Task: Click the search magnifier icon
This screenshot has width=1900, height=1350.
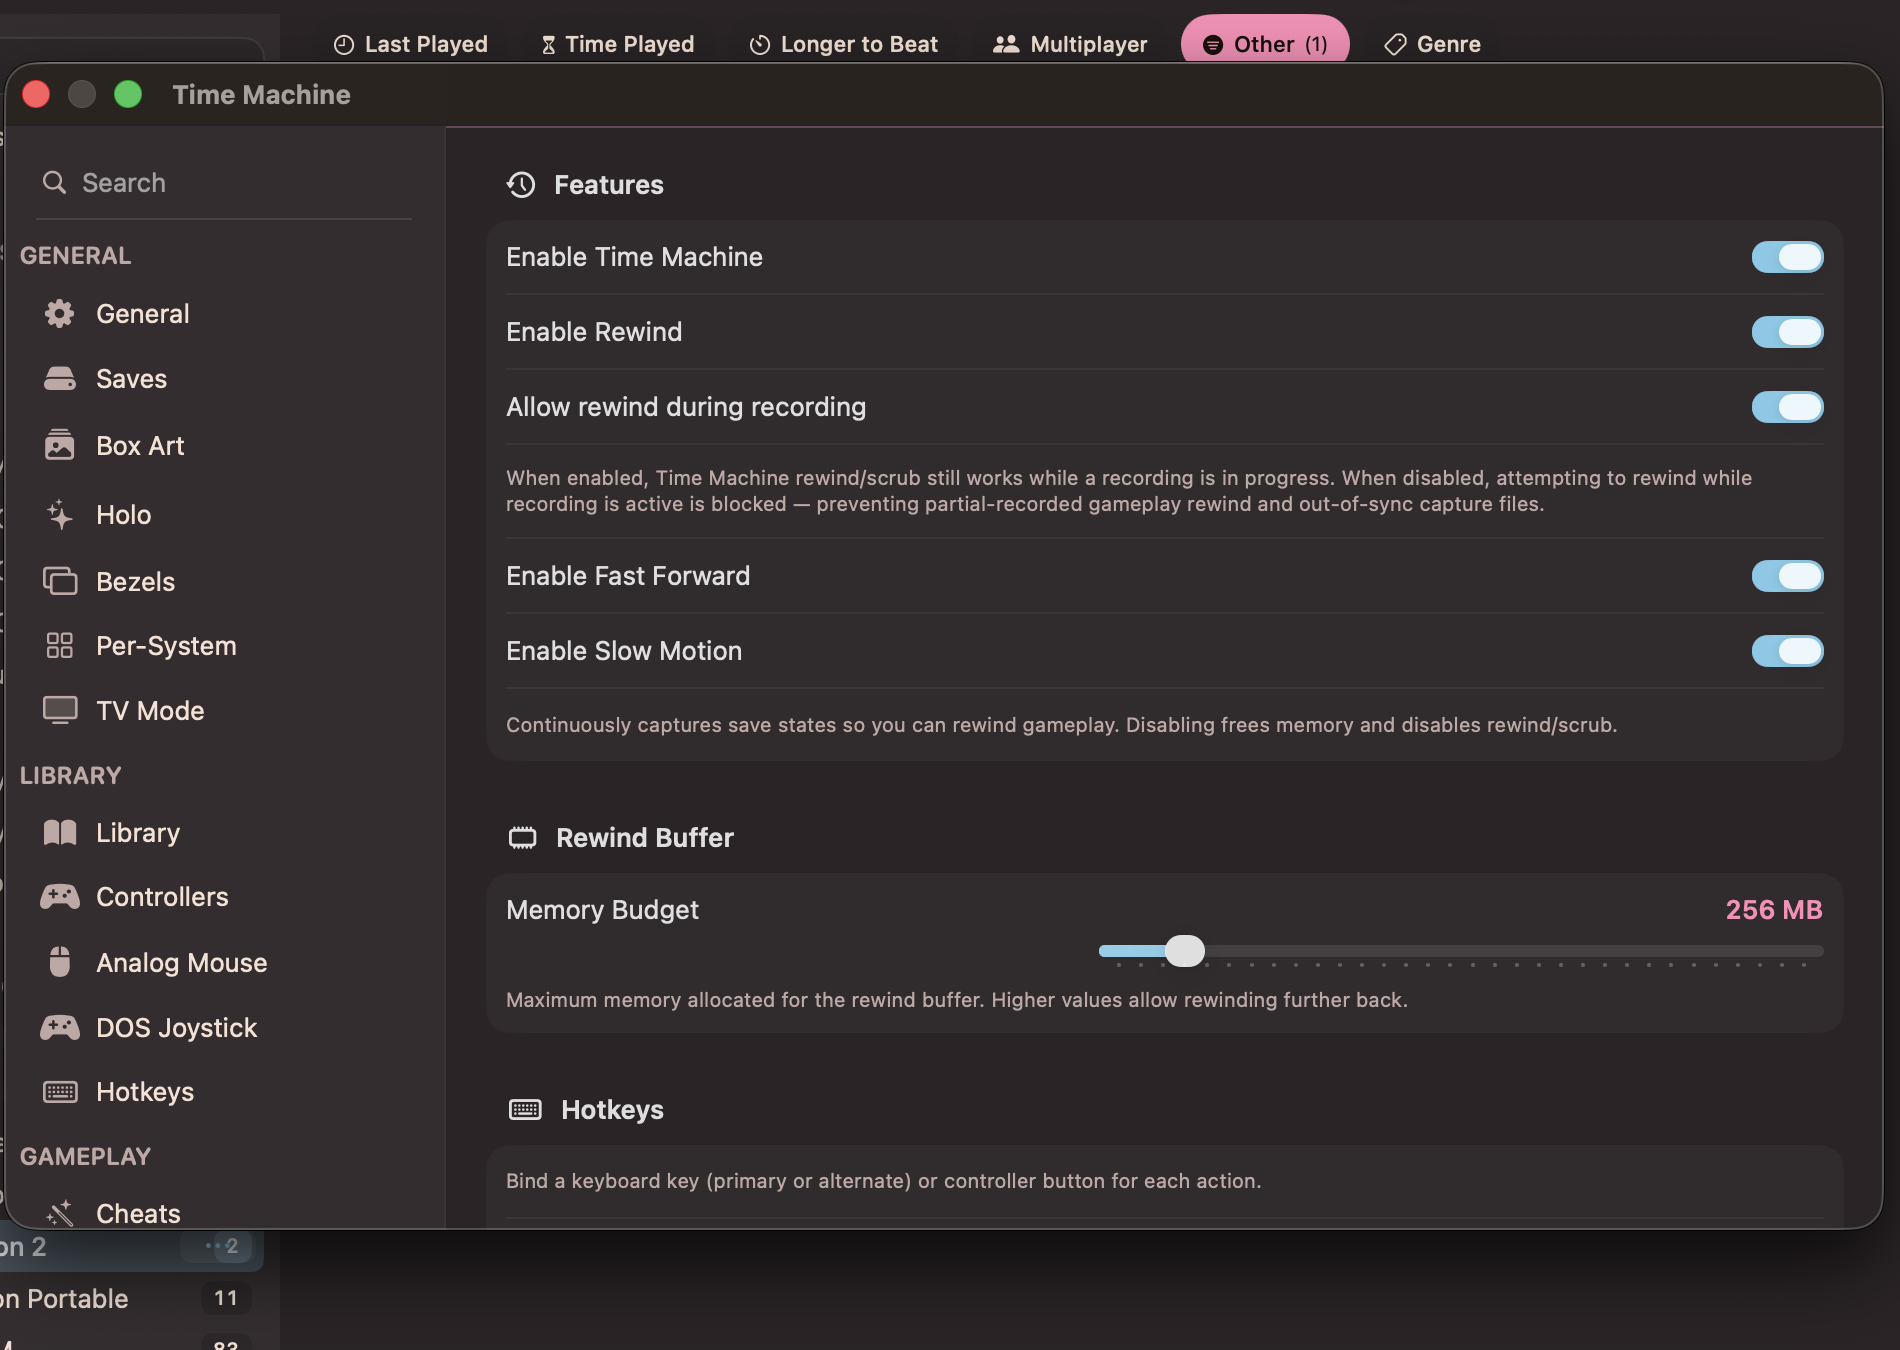Action: pyautogui.click(x=54, y=182)
